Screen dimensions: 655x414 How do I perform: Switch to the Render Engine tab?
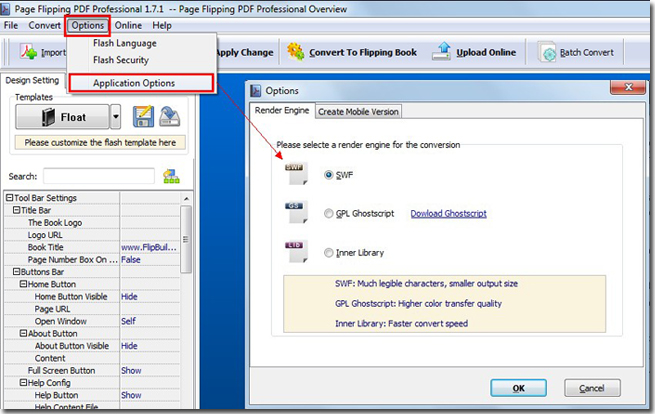tap(282, 110)
